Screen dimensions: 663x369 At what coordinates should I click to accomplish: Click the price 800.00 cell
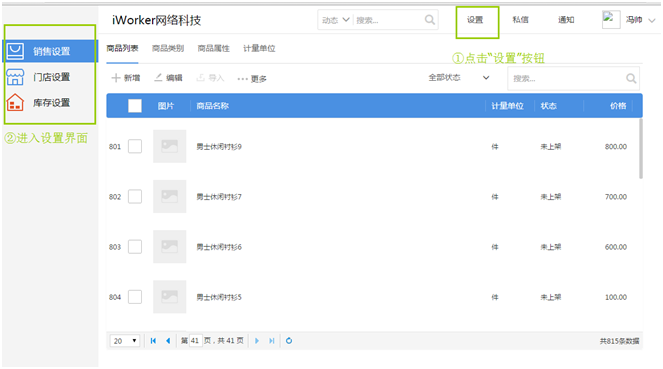[x=616, y=147]
